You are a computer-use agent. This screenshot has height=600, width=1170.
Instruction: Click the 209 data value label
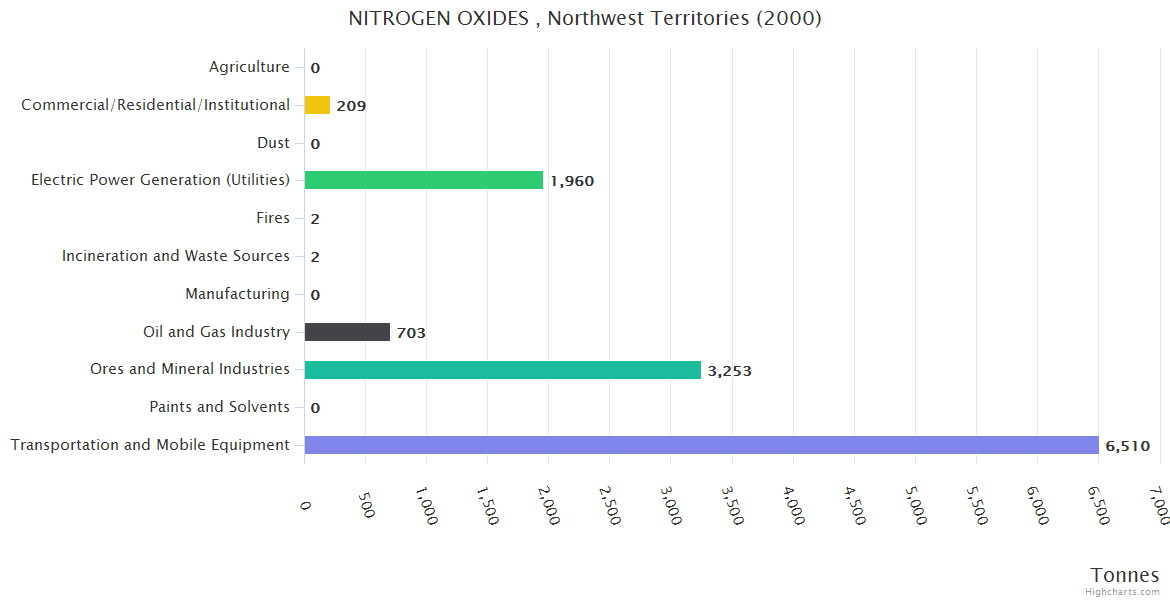(351, 106)
